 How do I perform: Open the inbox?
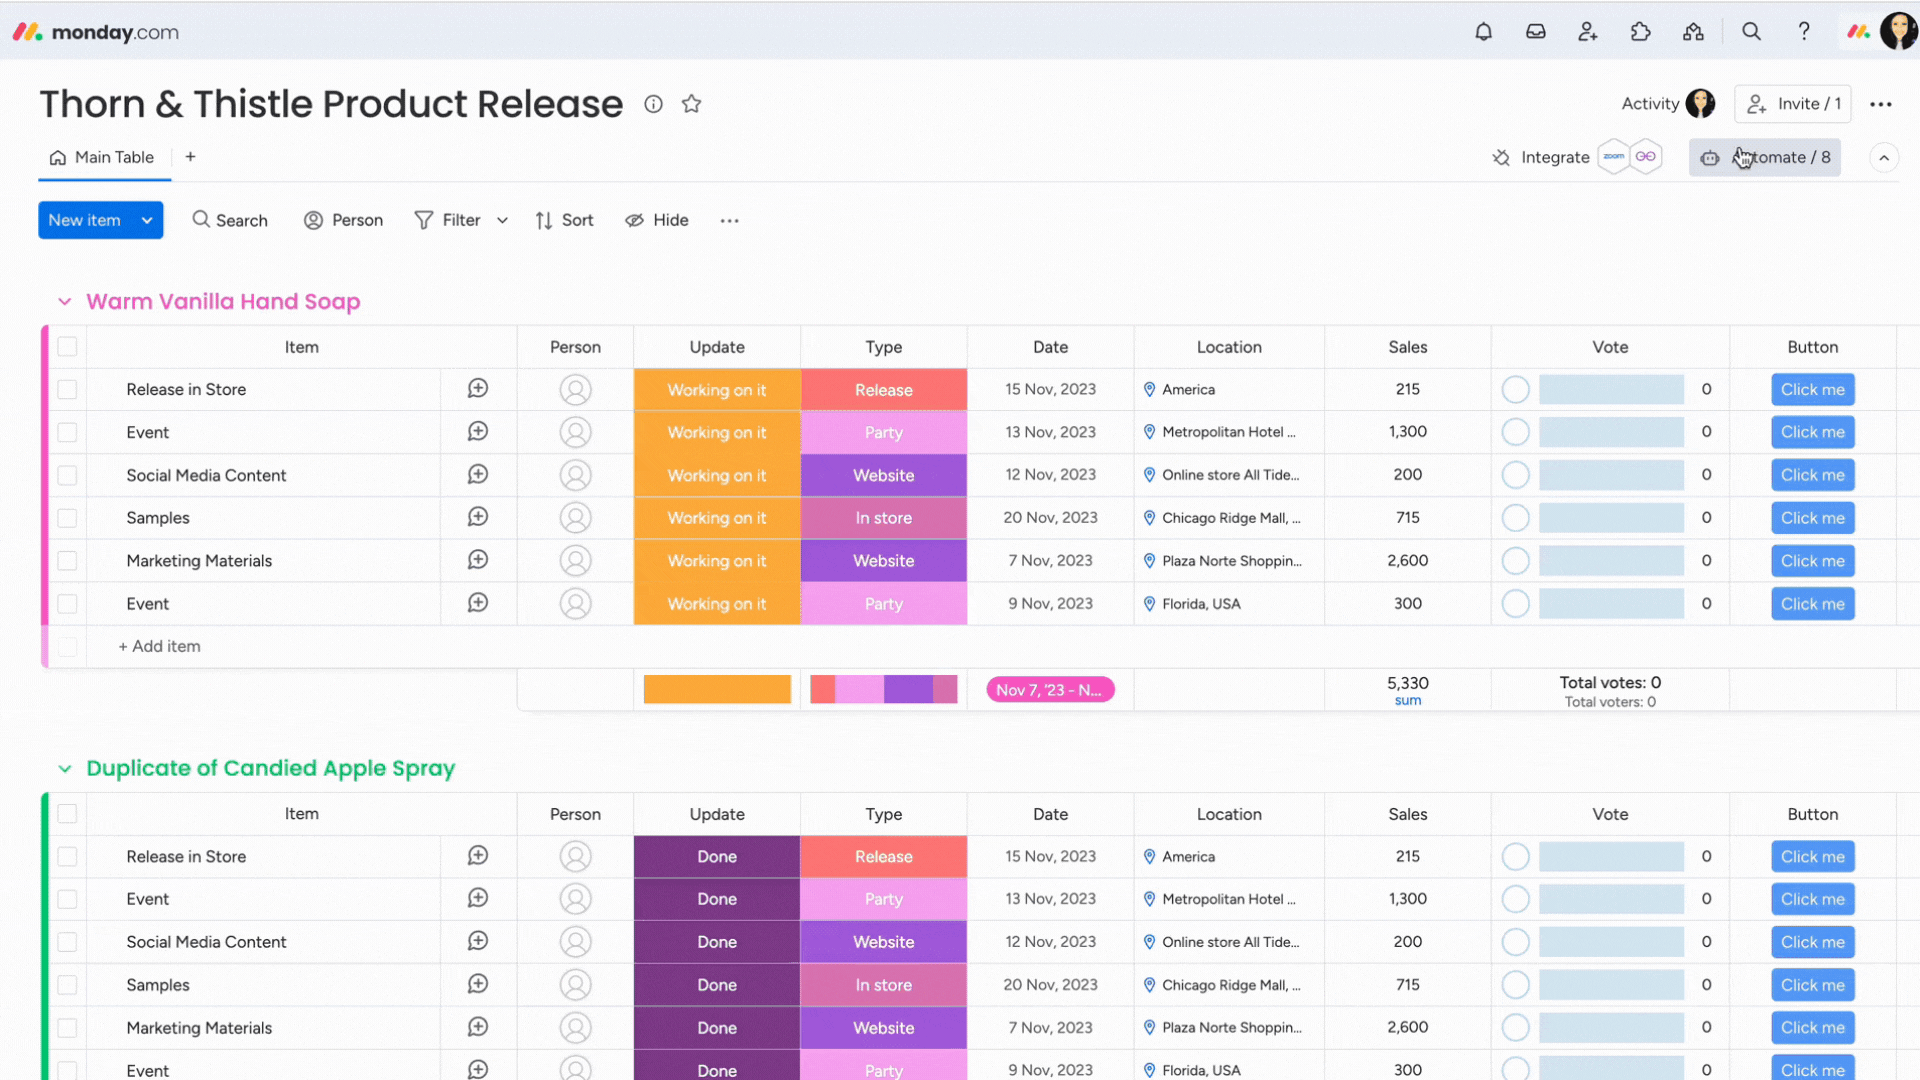[x=1536, y=31]
